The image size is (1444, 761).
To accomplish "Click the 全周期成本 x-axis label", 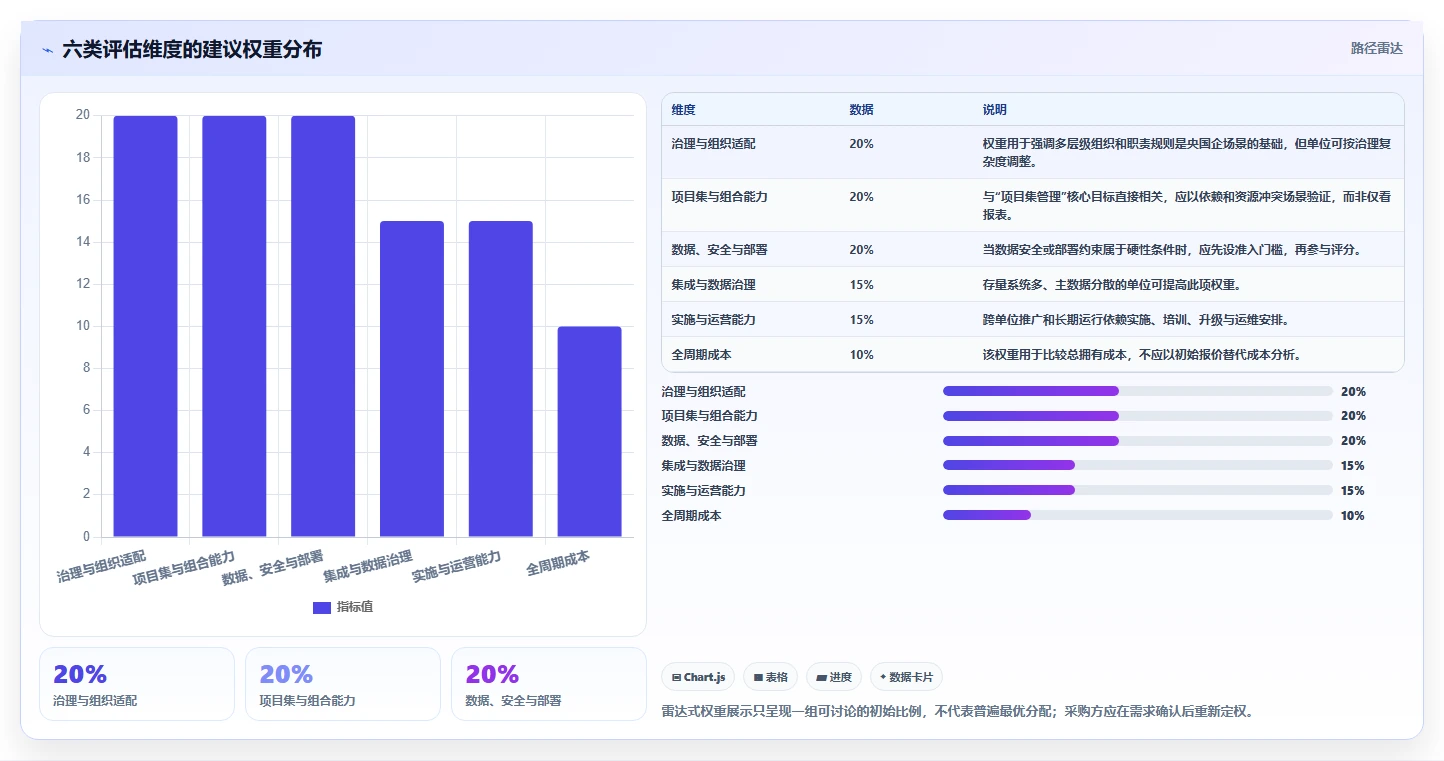I will (x=558, y=563).
